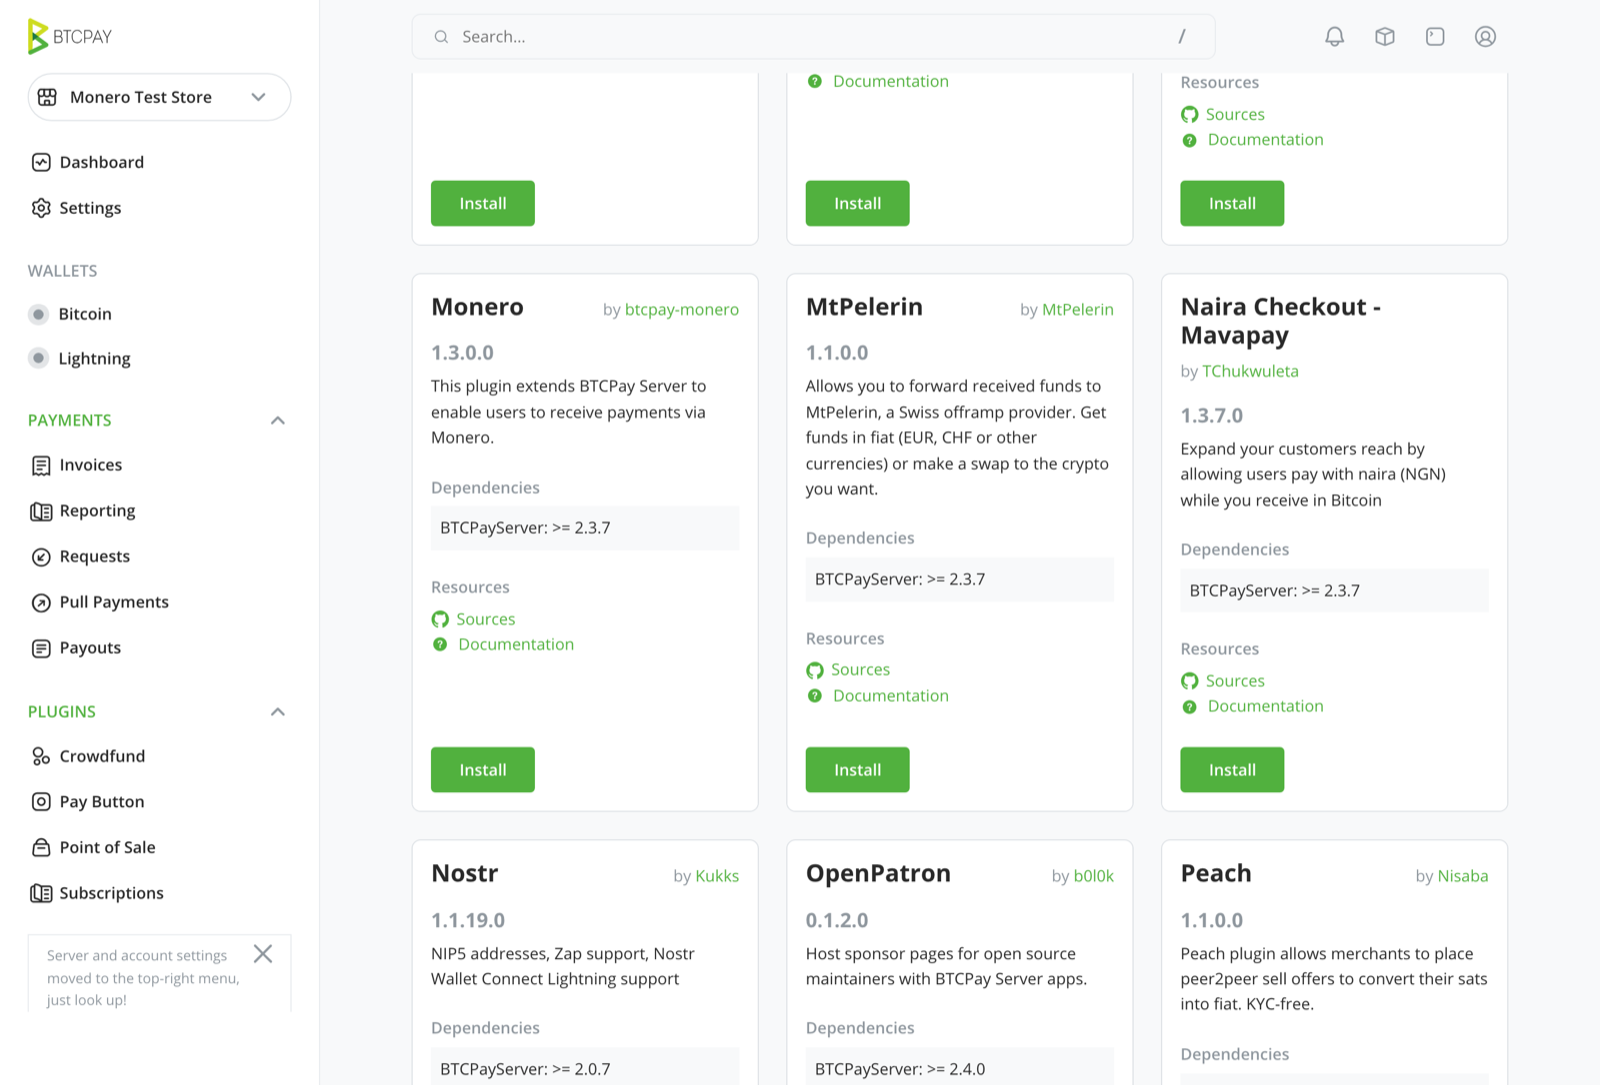The width and height of the screenshot is (1600, 1085).
Task: Install the Naira Checkout - Mavapay plugin
Action: tap(1232, 770)
